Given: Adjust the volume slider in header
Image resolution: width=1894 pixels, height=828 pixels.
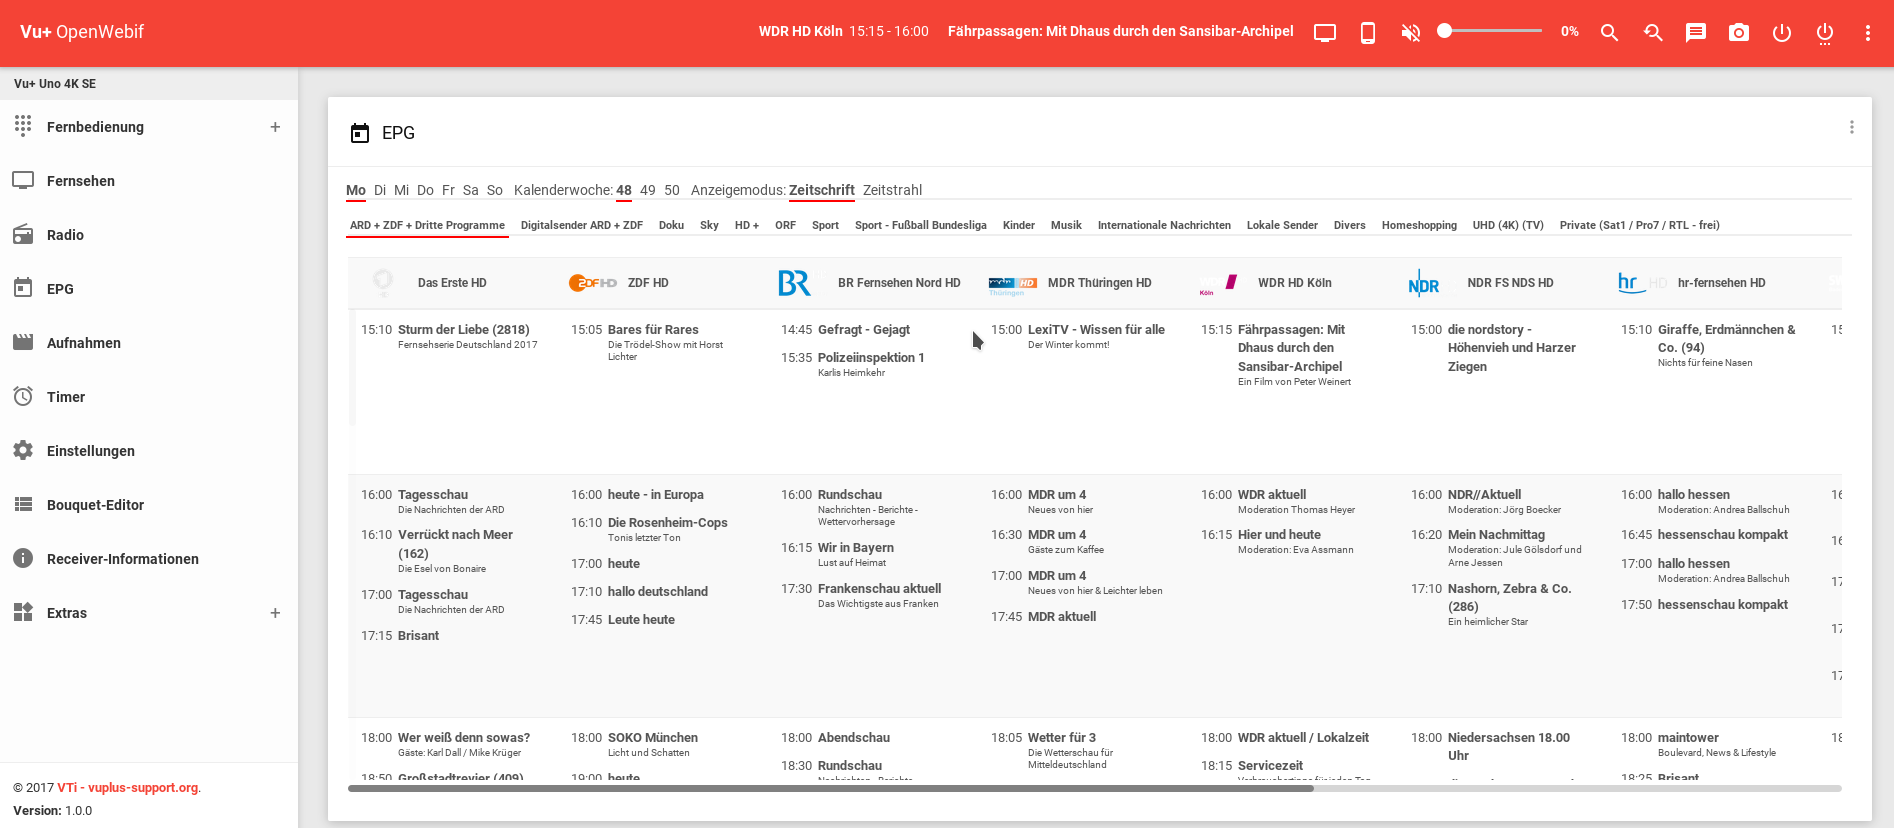Looking at the screenshot, I should (x=1489, y=31).
